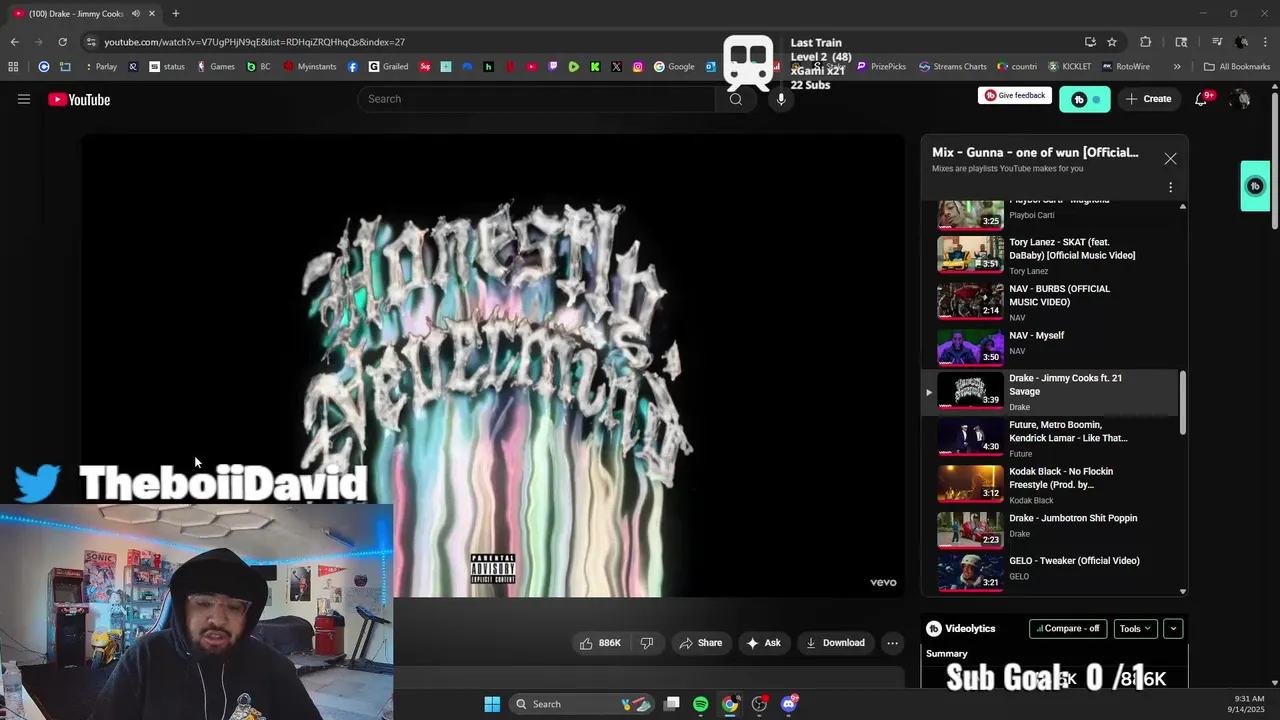Open the Myinstants bookmark
This screenshot has height=720, width=1280.
tap(311, 67)
